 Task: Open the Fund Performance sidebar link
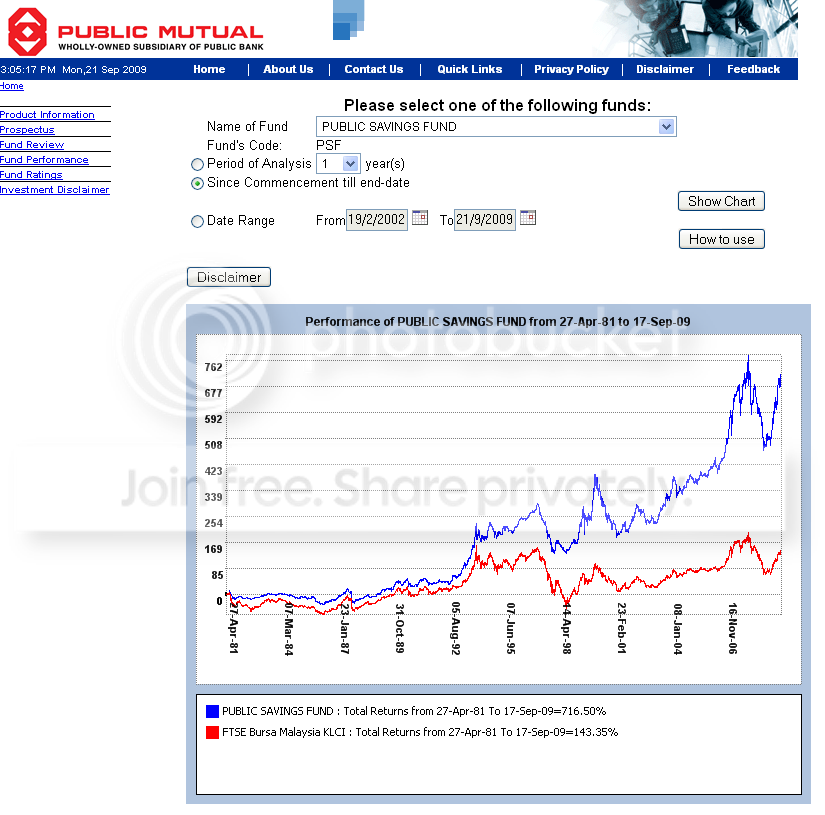44,160
